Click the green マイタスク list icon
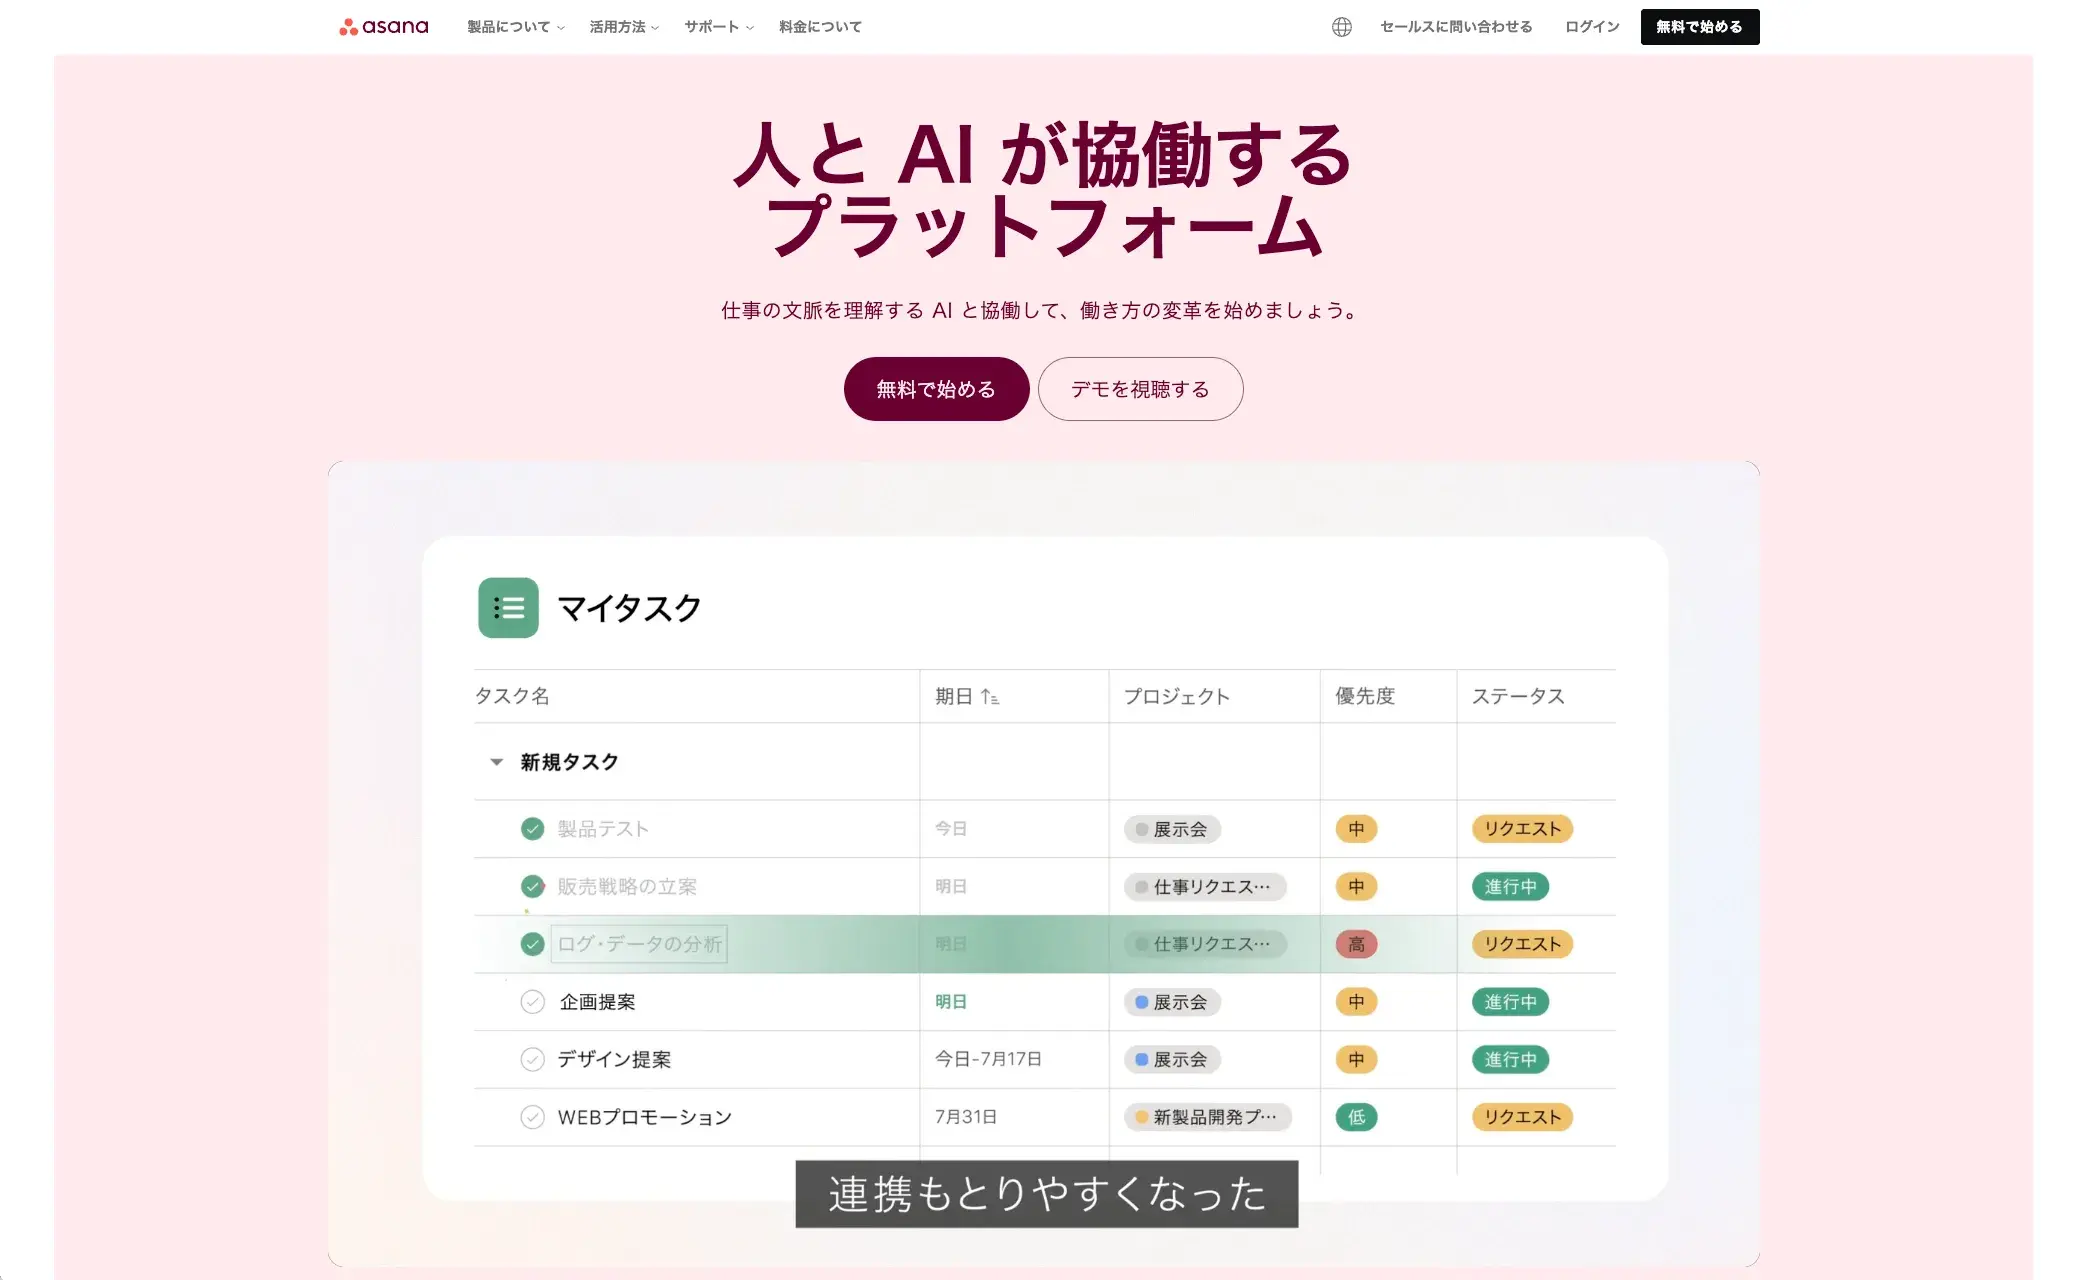The width and height of the screenshot is (2081, 1280). click(x=508, y=608)
